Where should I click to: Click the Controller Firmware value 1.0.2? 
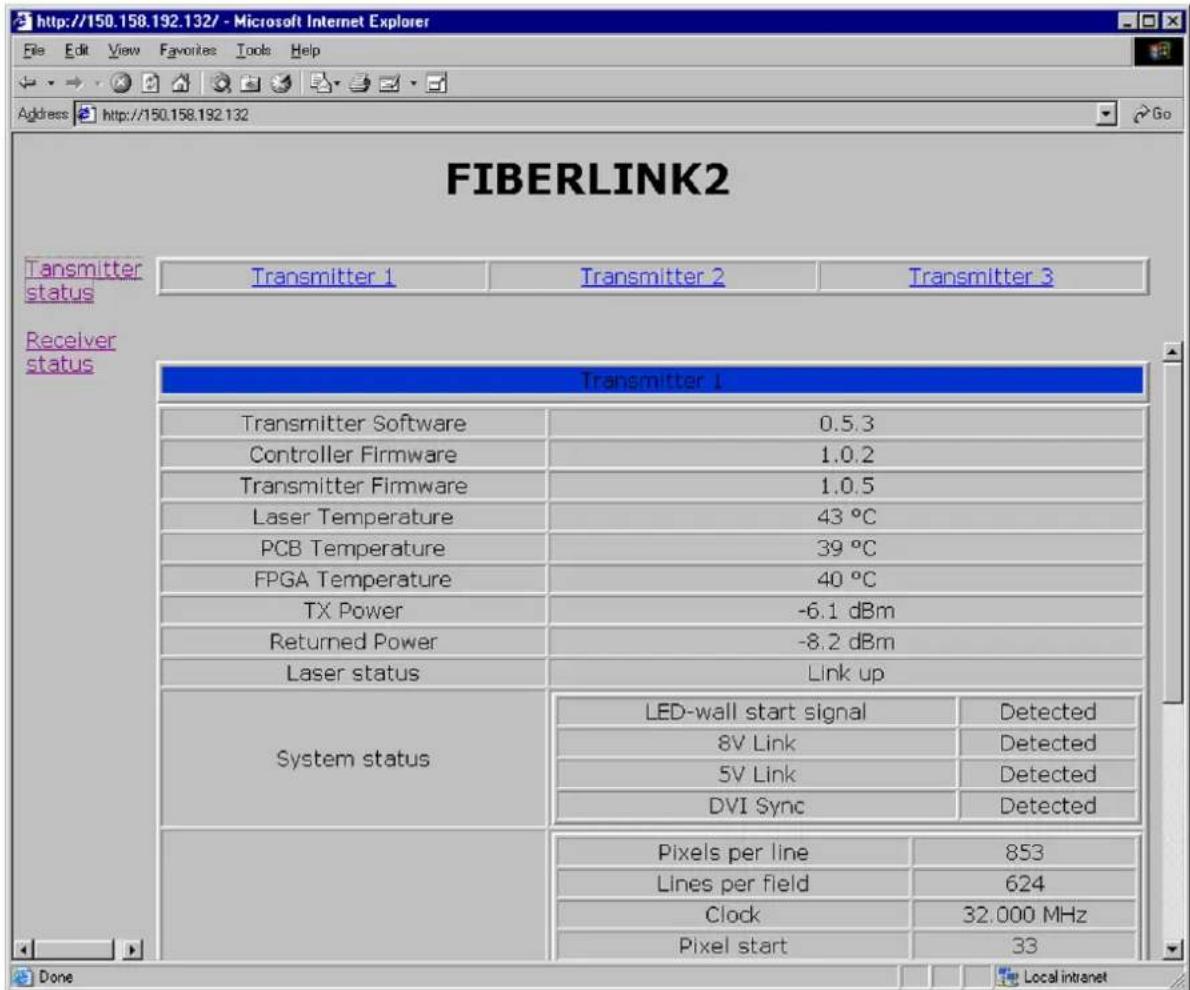point(846,455)
